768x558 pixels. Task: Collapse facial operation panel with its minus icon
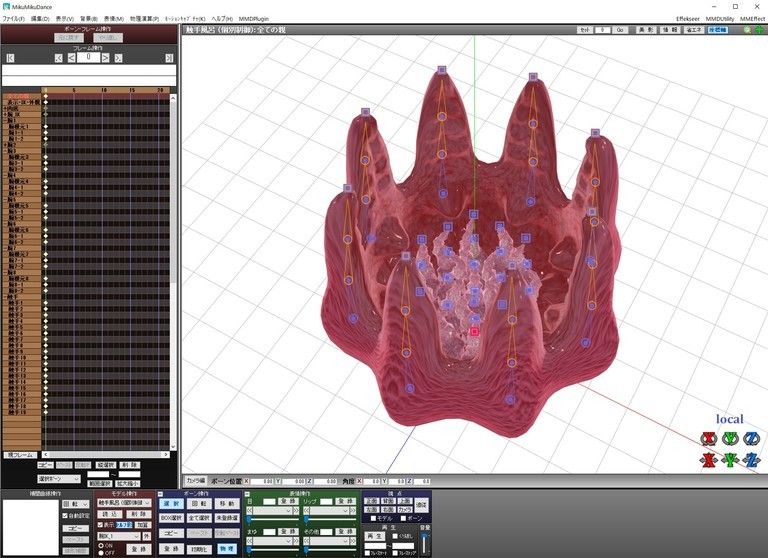pos(247,494)
